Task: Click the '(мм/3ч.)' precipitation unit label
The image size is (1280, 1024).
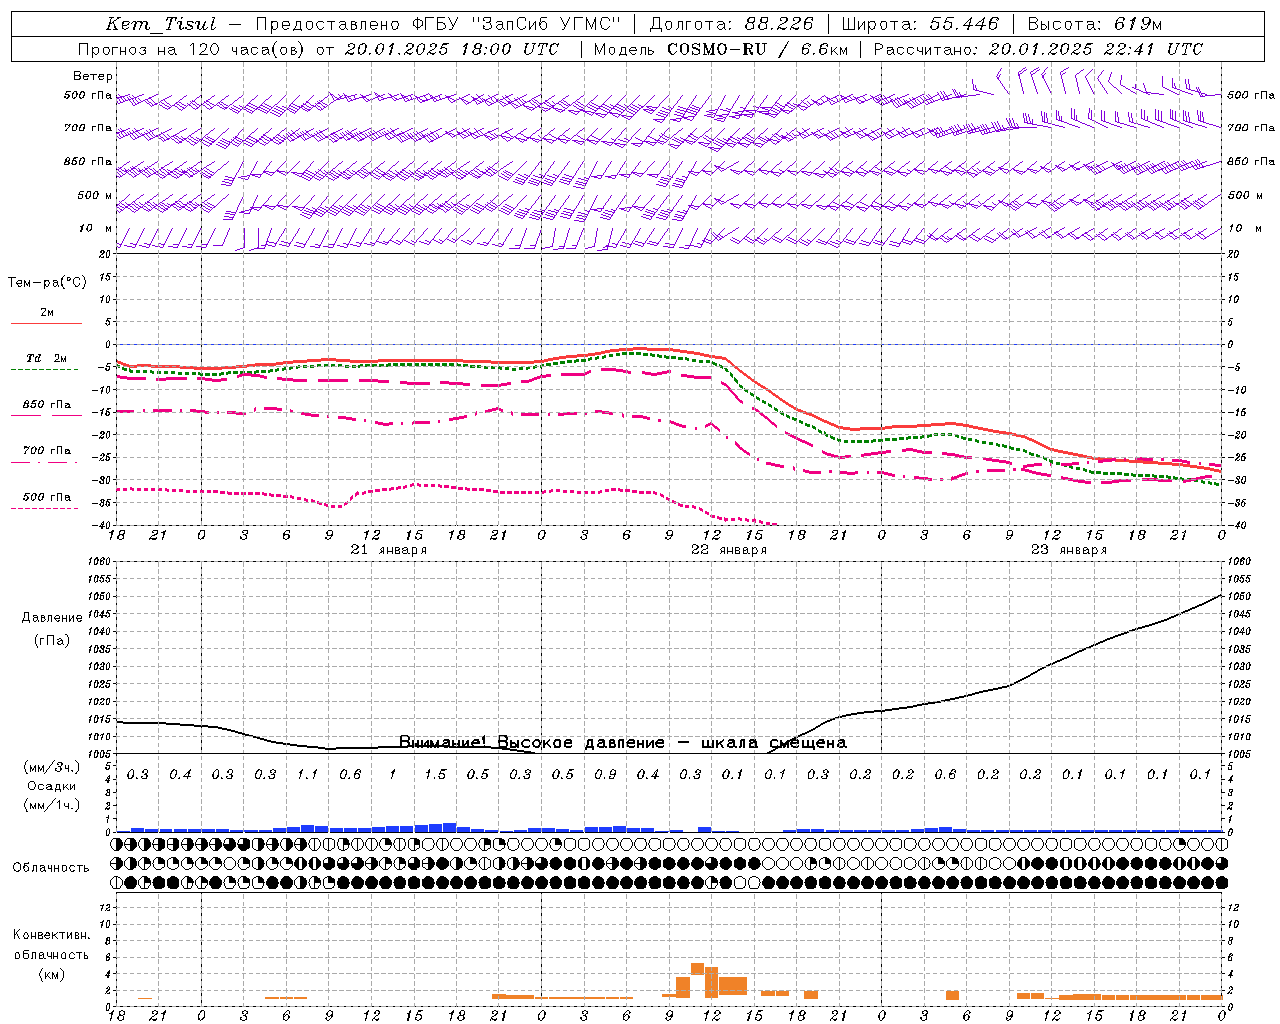Action: pos(52,767)
